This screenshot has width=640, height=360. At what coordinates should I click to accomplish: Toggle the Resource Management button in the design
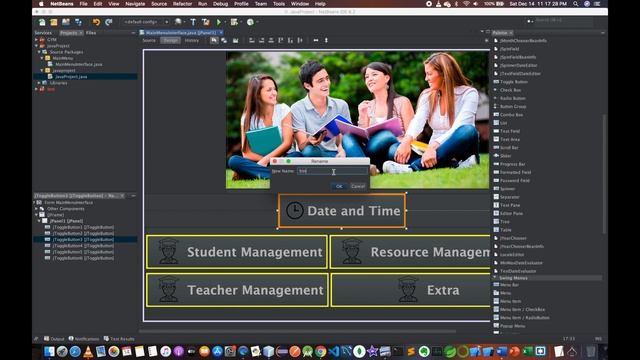[x=410, y=252]
